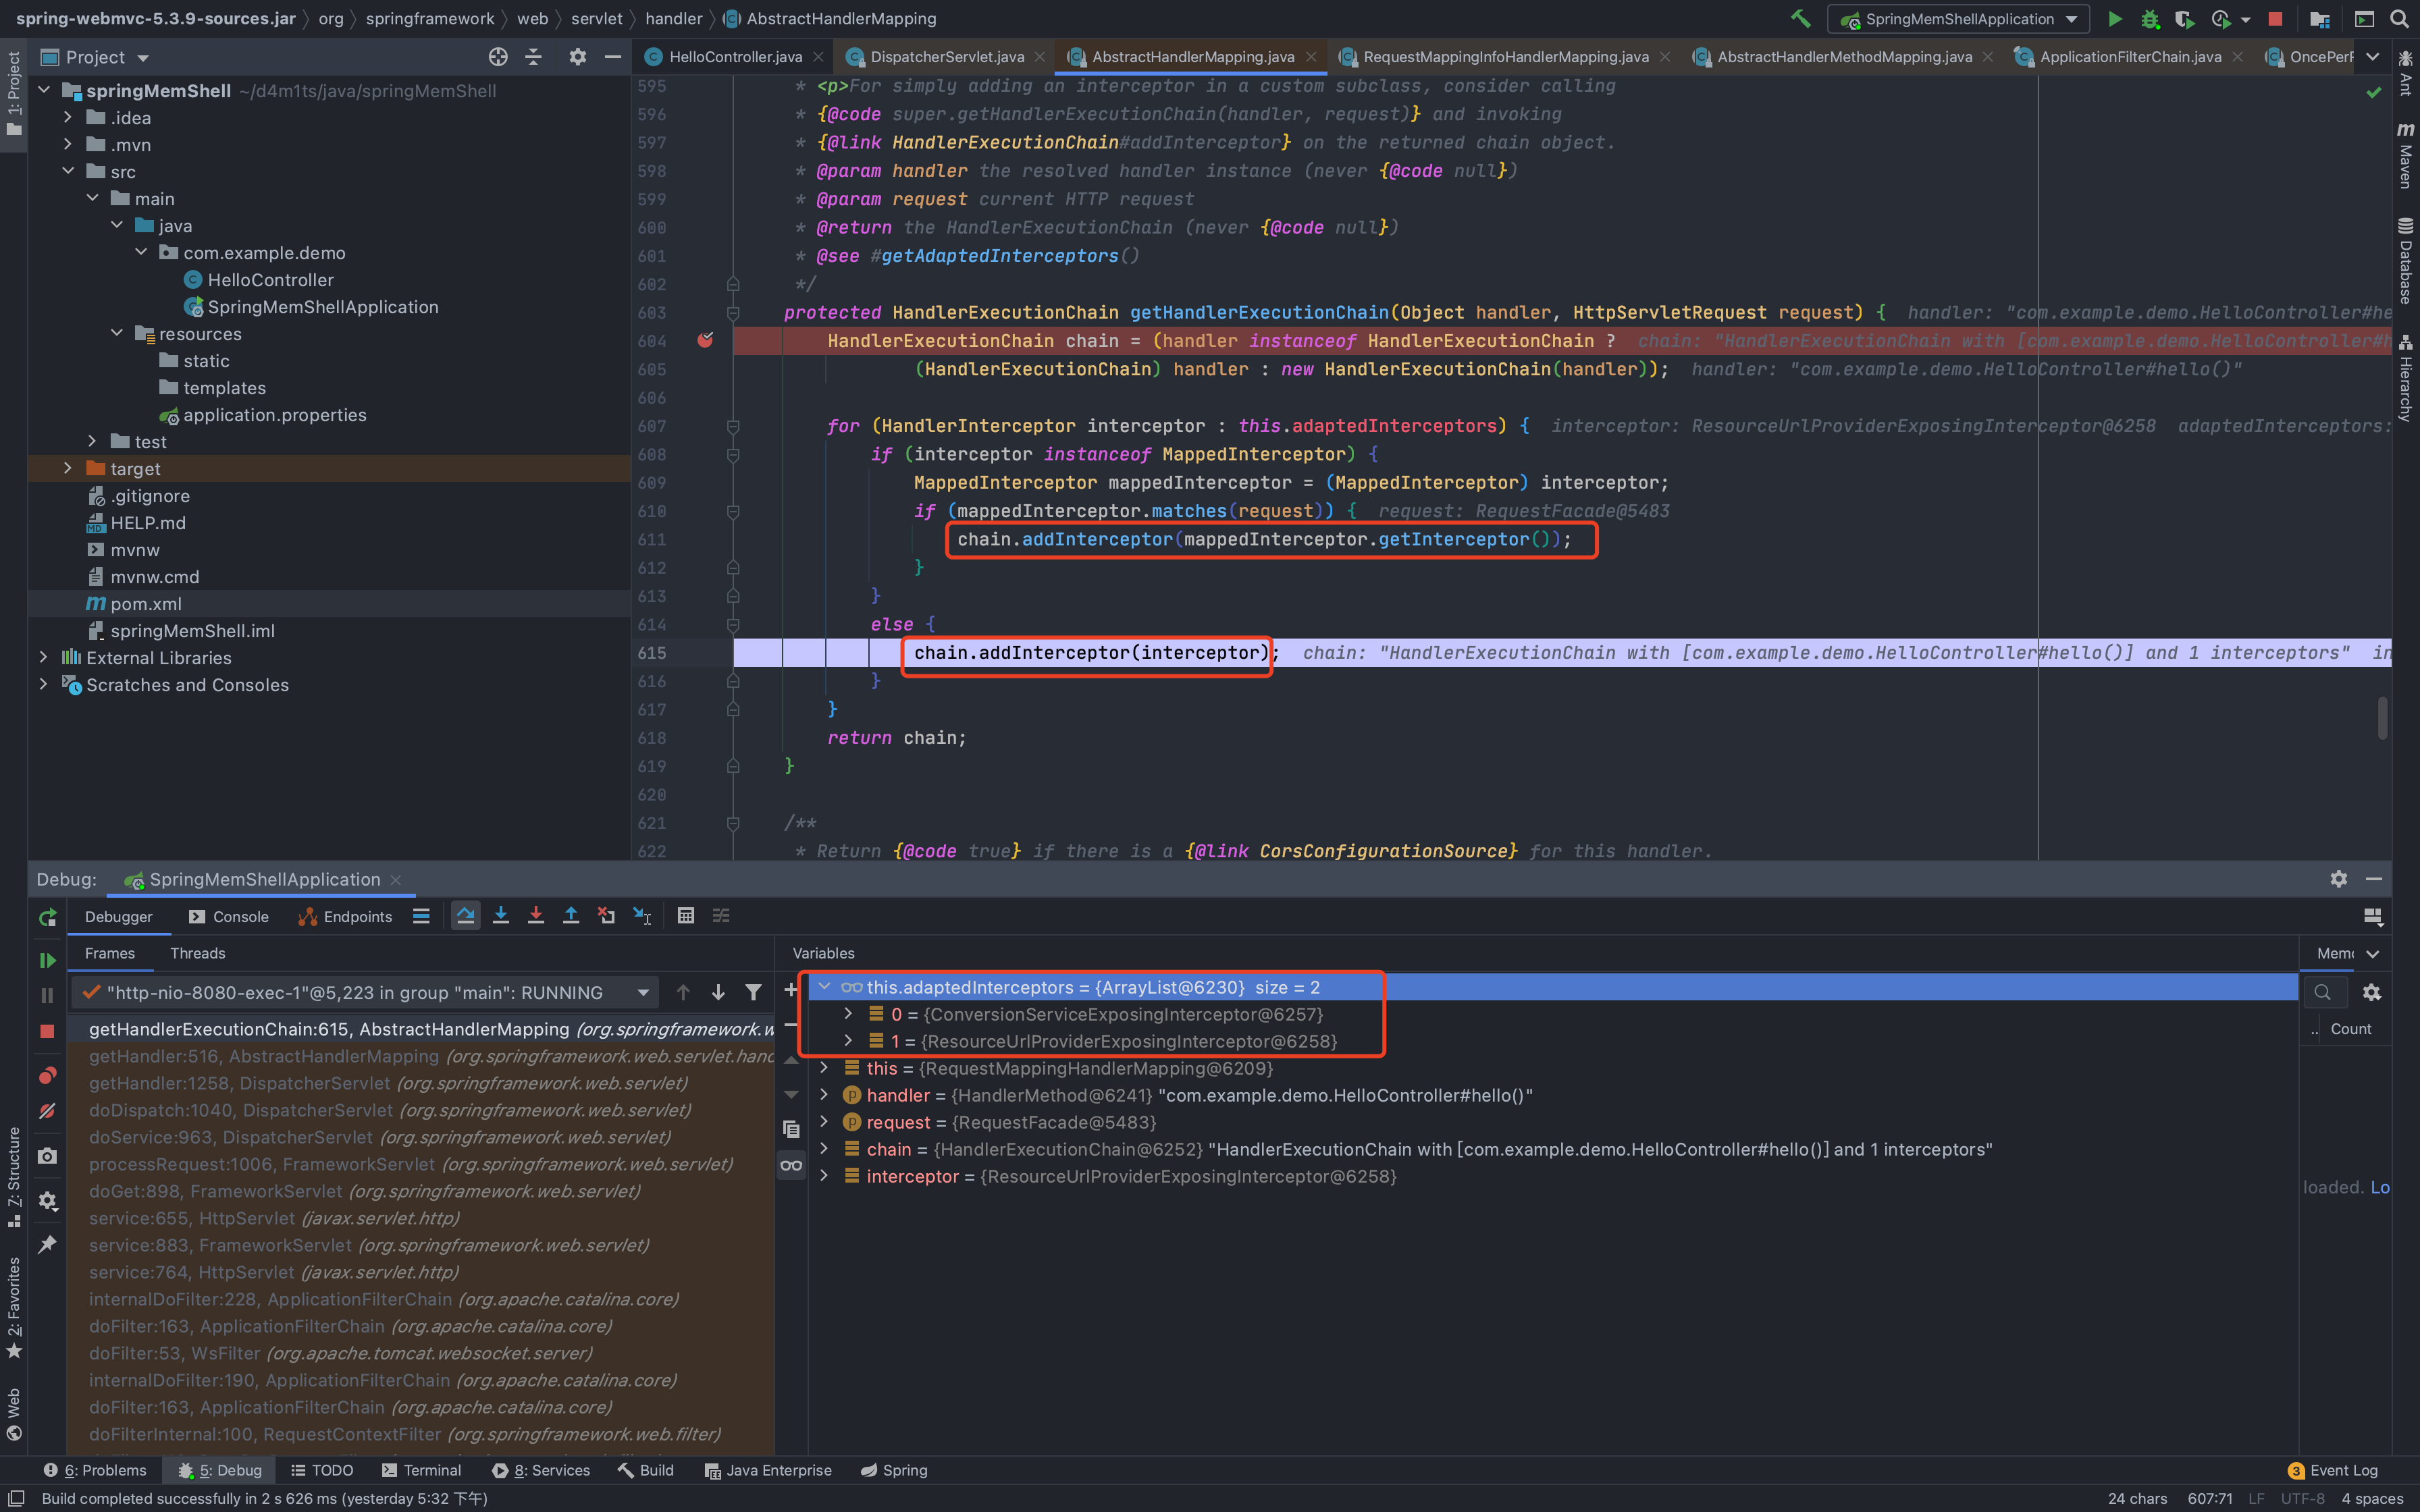Click the Step Into debugger icon
Screen dimensions: 2420x1512
[x=501, y=916]
